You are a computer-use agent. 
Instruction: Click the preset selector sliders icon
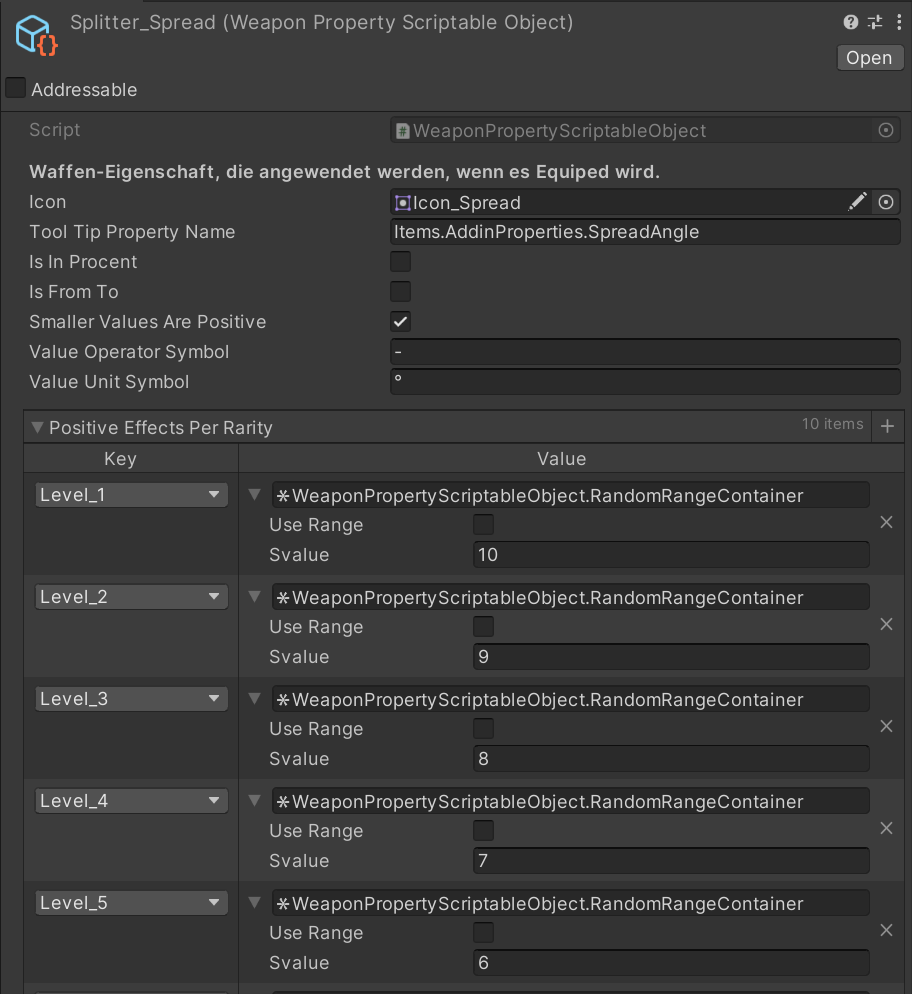tap(875, 22)
